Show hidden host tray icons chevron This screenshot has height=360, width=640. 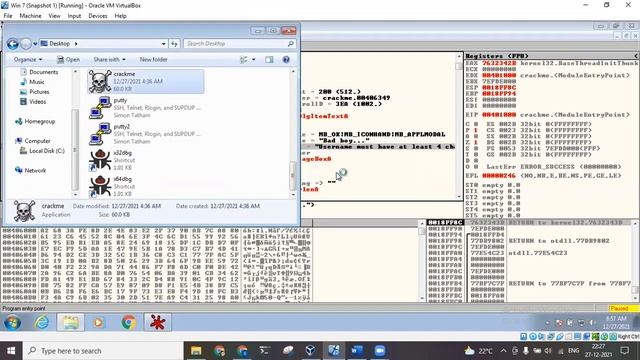503,351
